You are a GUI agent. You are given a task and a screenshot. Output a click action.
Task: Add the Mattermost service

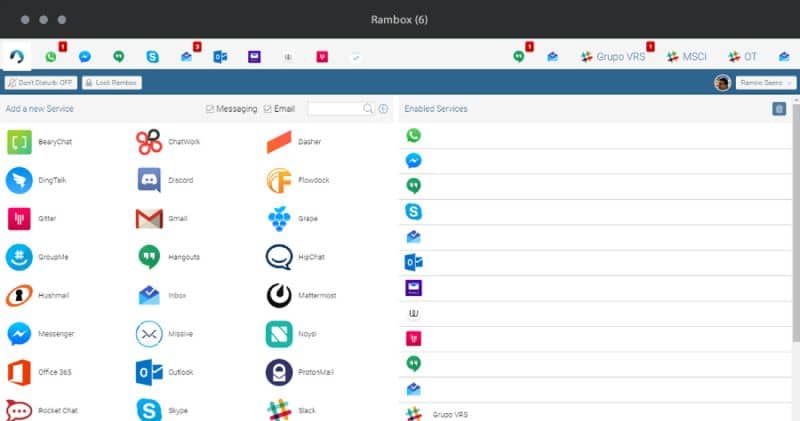click(x=302, y=295)
